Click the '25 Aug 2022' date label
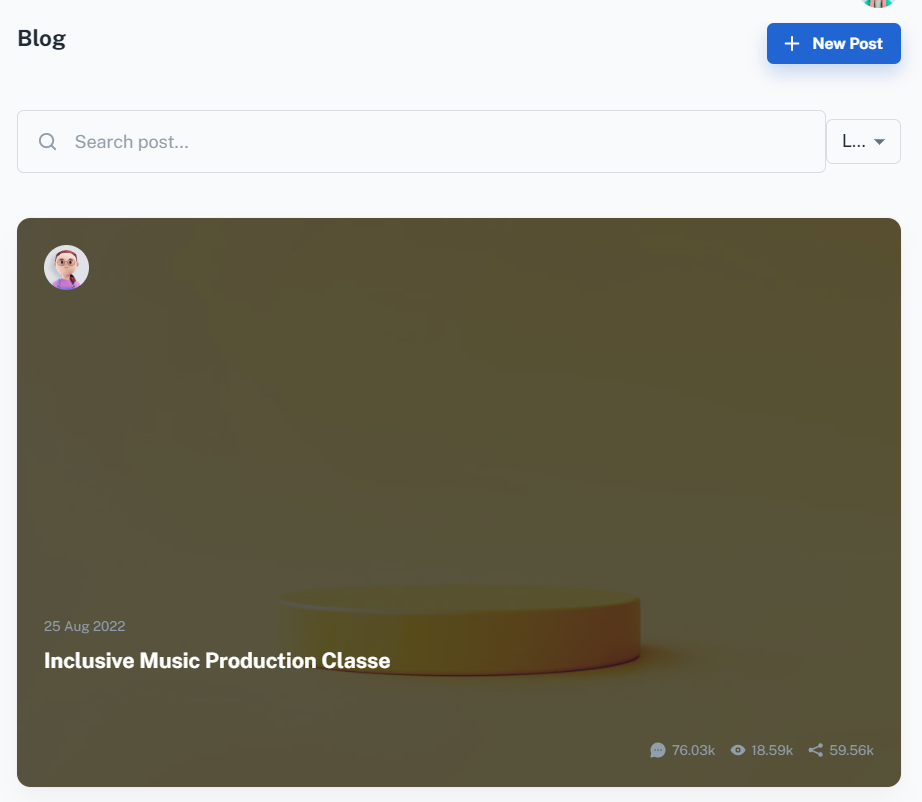The image size is (922, 802). tap(85, 626)
